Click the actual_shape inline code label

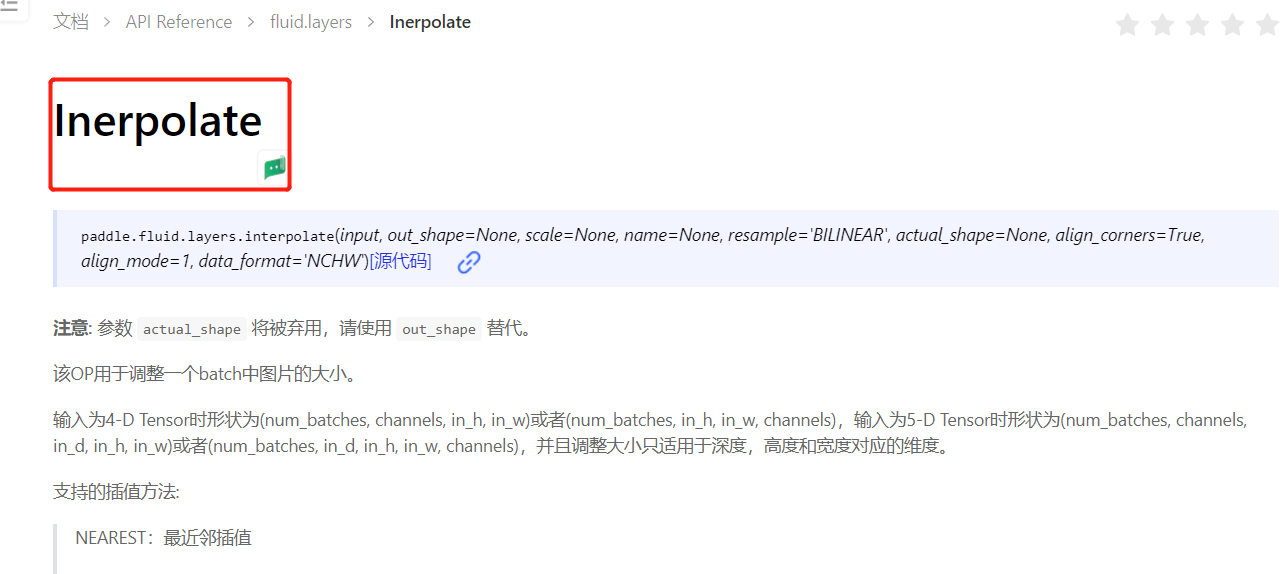[x=192, y=329]
